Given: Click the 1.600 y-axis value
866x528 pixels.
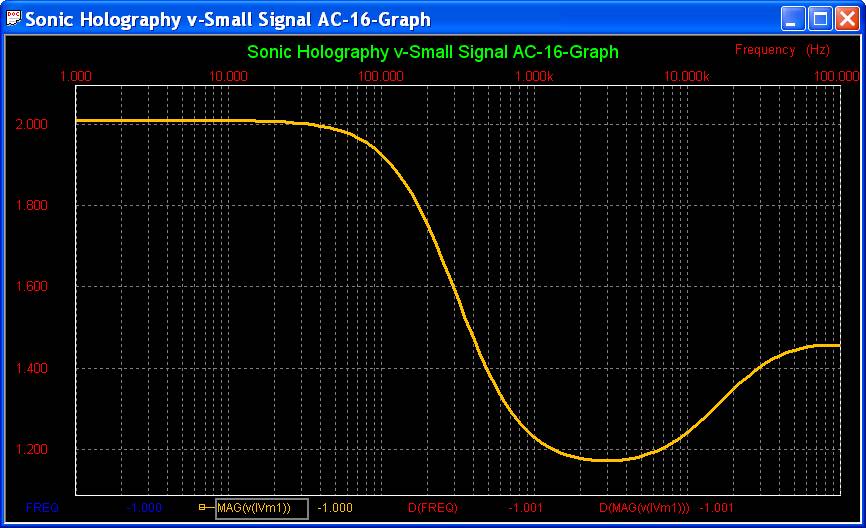Looking at the screenshot, I should (x=31, y=287).
